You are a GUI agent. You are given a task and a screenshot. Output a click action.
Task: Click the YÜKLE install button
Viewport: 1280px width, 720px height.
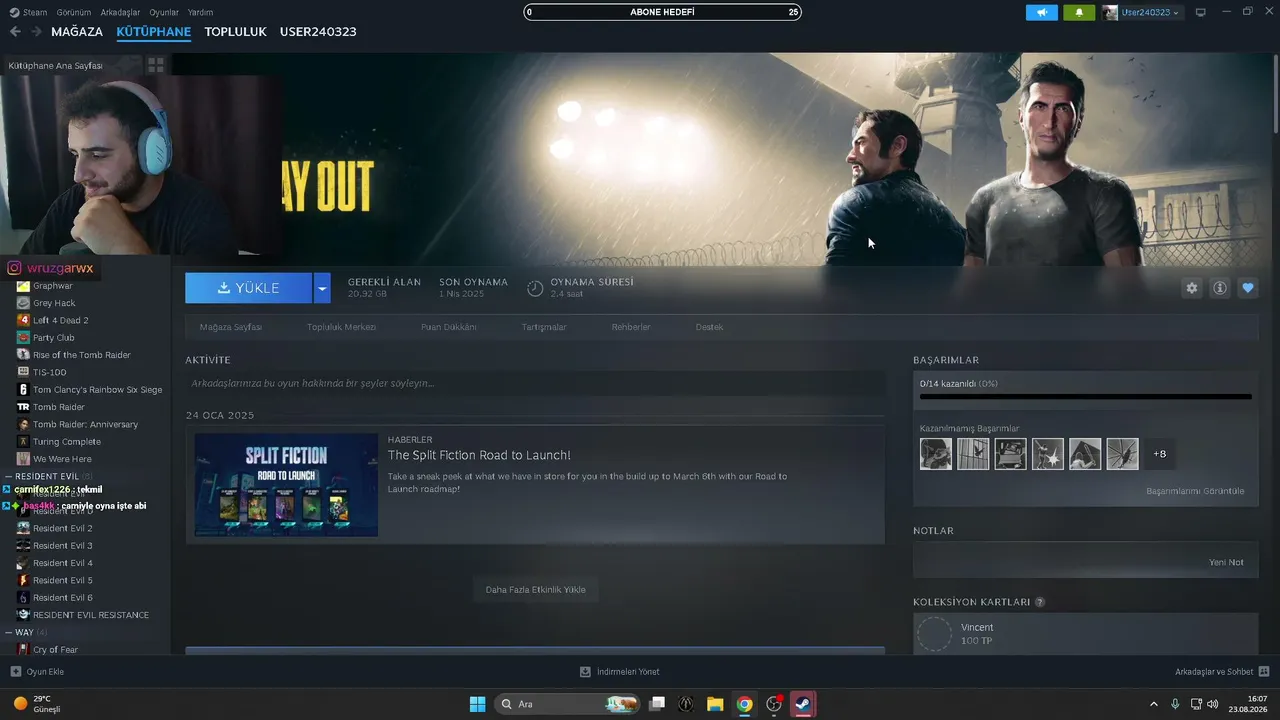[249, 288]
